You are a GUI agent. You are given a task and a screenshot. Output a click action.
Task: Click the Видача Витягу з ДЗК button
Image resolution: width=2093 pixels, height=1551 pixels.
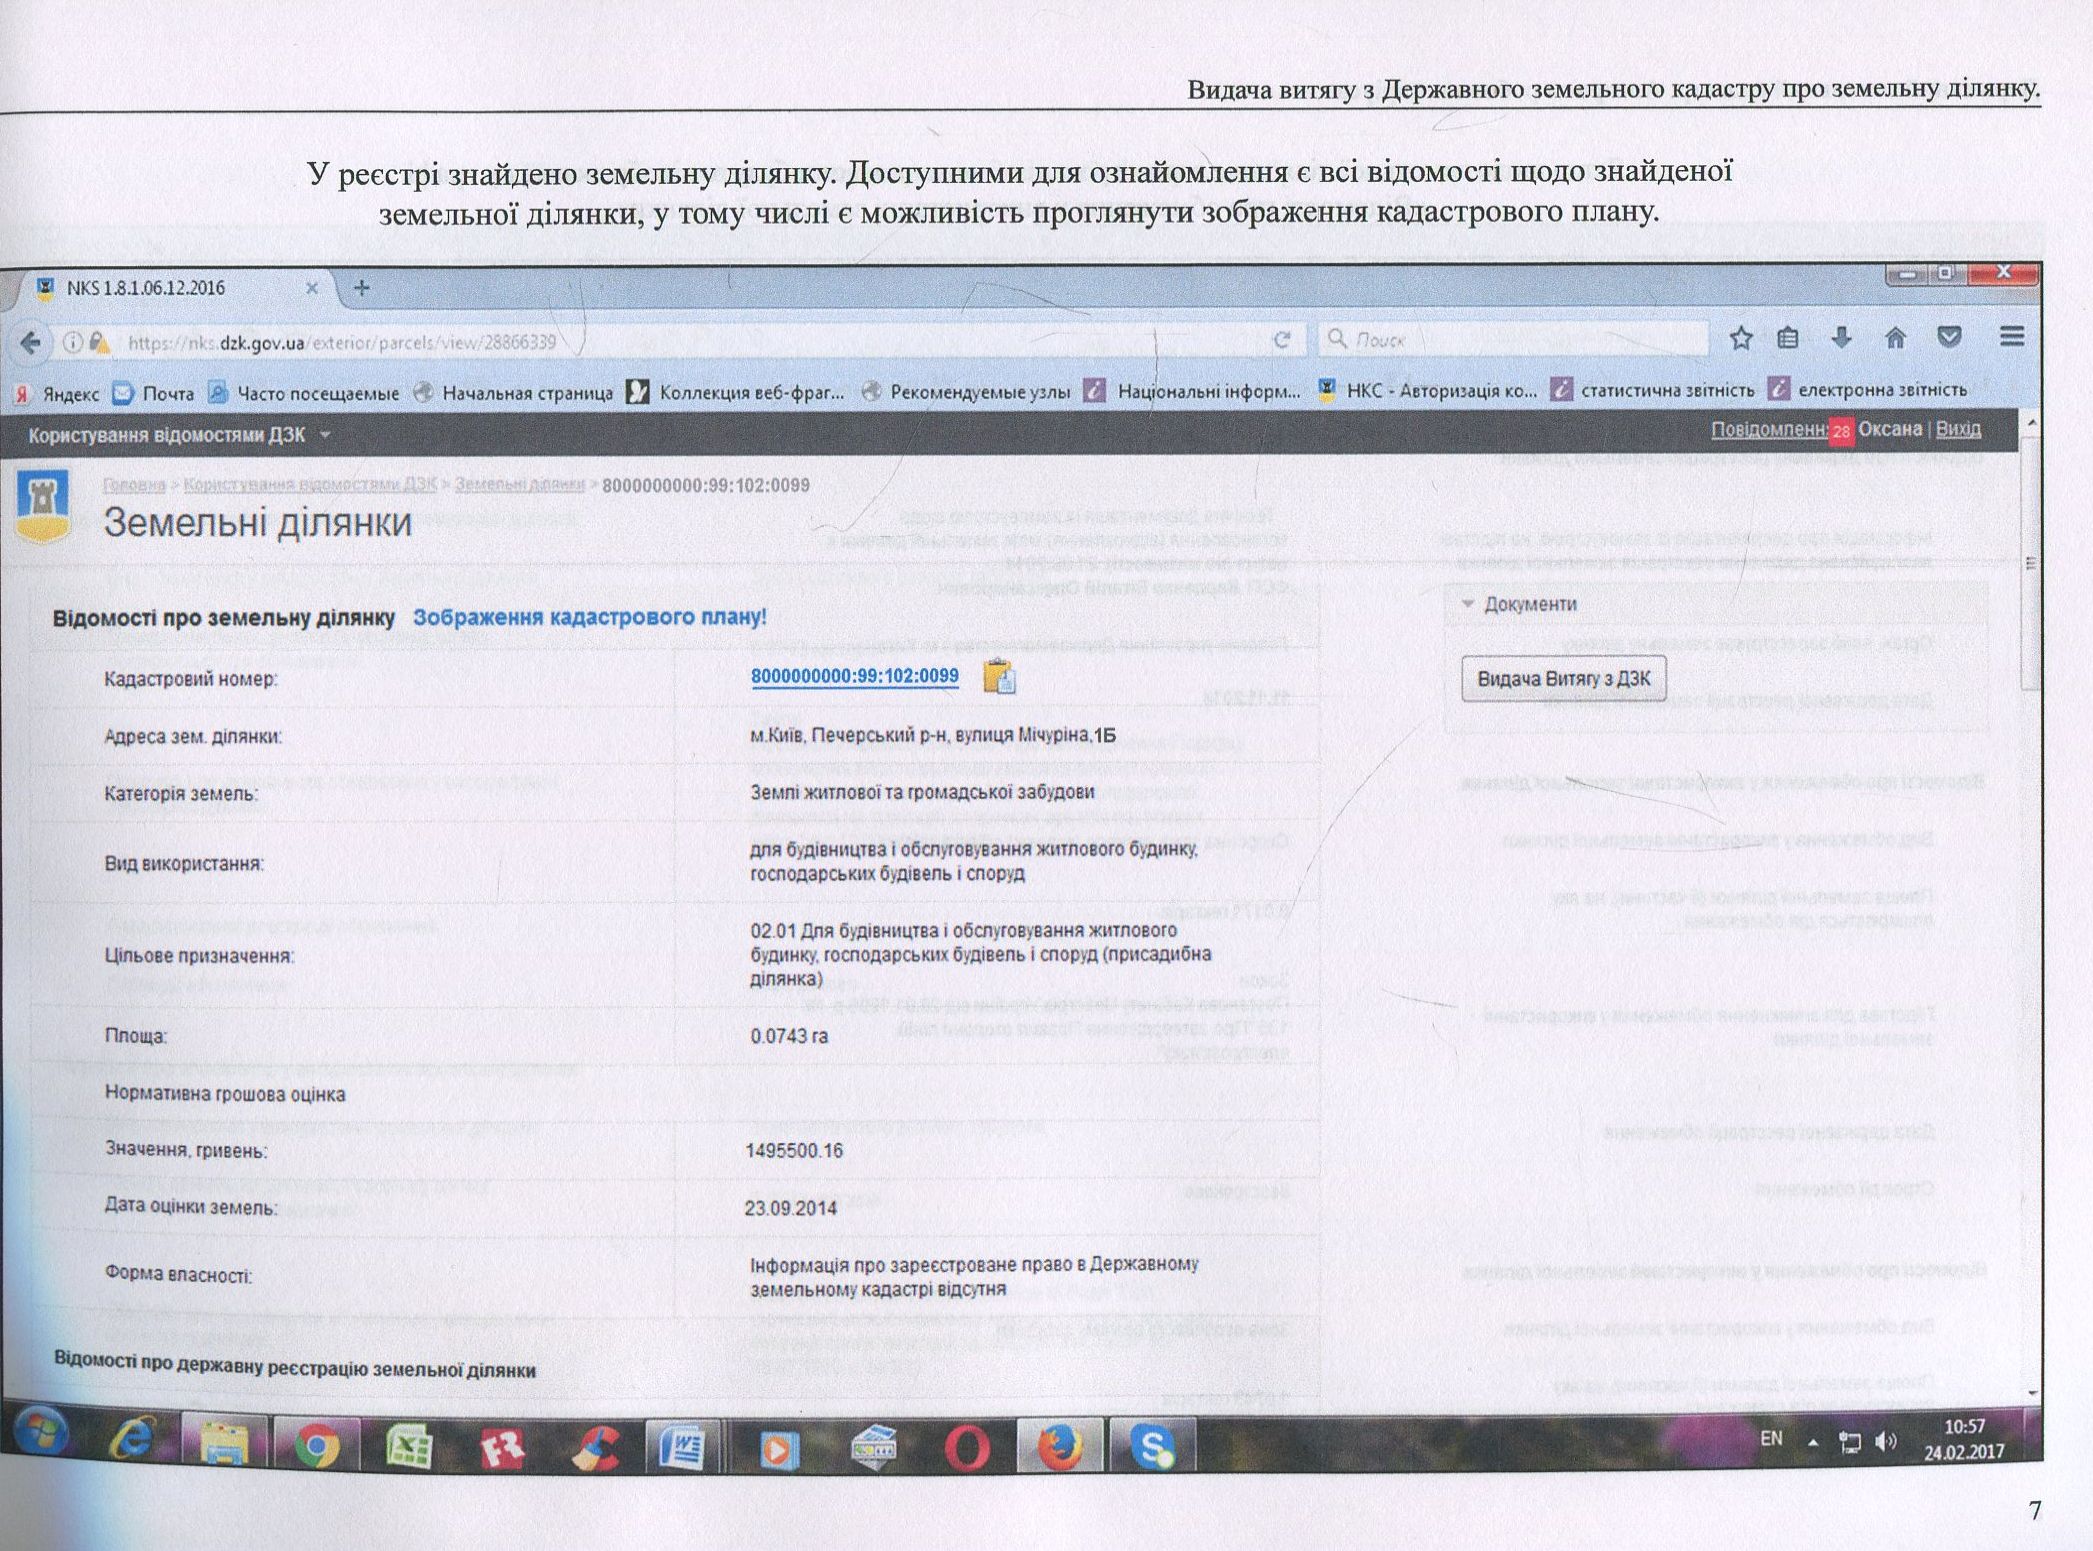(1564, 679)
